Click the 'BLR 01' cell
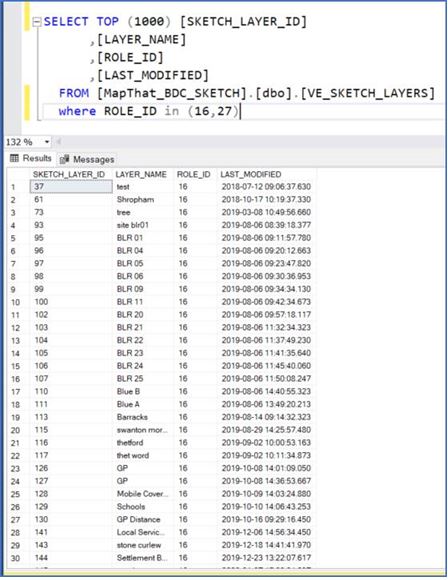 tap(143, 238)
